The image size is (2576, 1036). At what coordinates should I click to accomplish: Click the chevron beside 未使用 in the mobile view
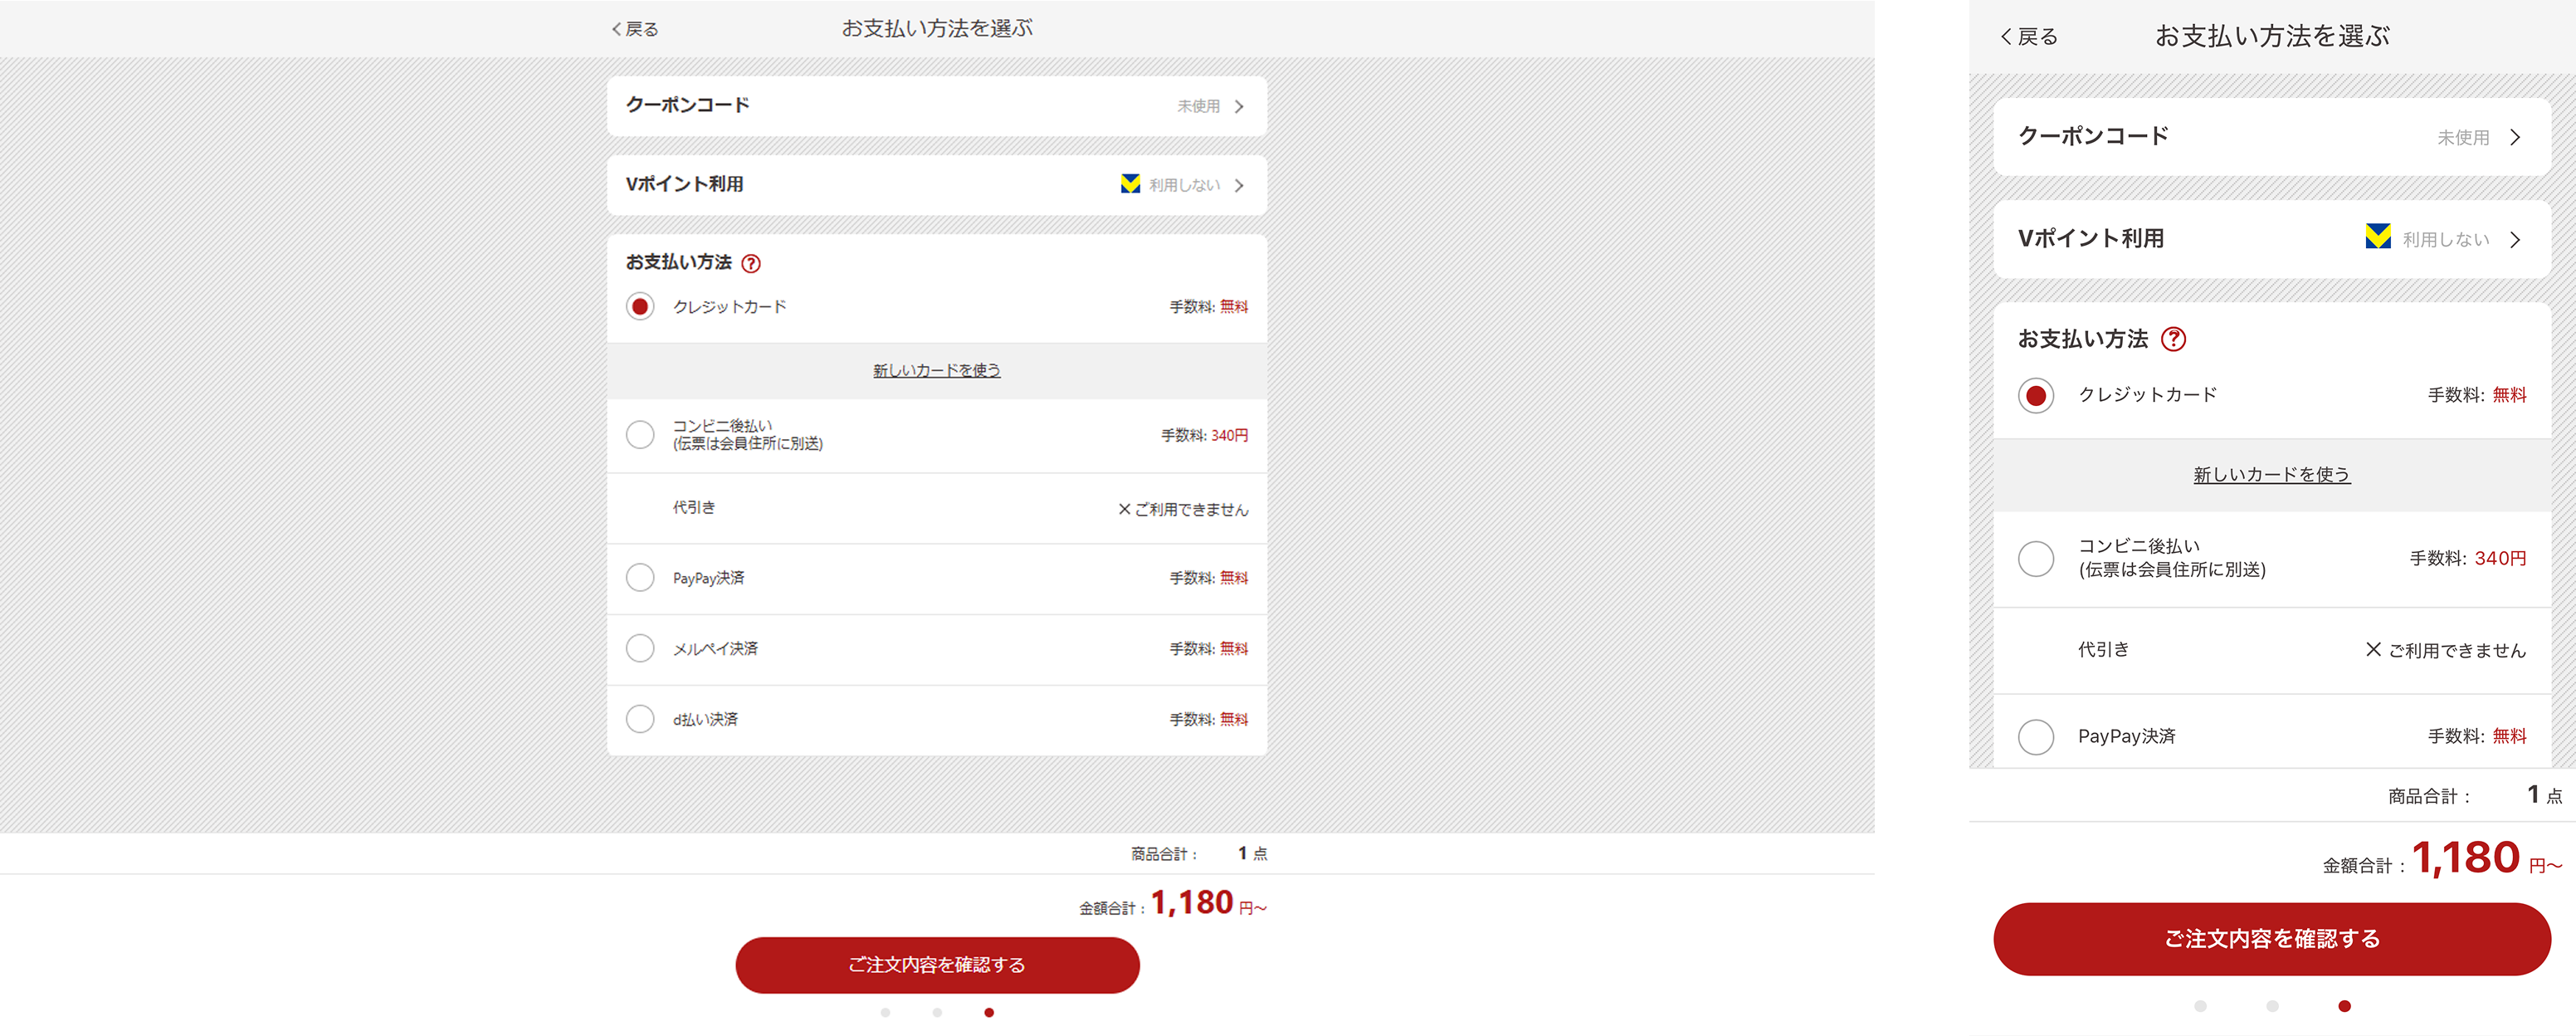(2515, 137)
